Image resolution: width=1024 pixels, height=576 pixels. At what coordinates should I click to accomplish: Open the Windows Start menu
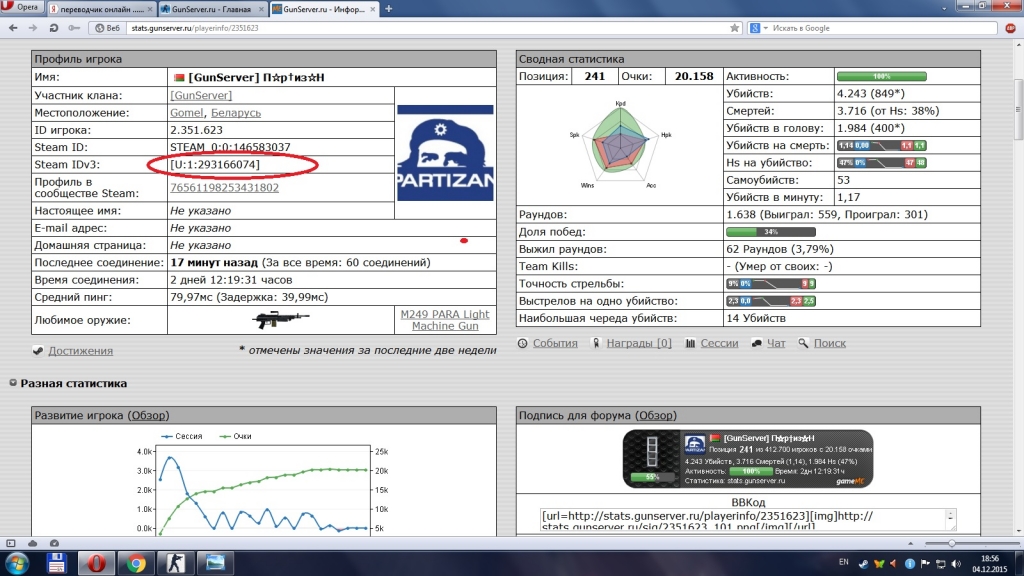click(x=17, y=562)
